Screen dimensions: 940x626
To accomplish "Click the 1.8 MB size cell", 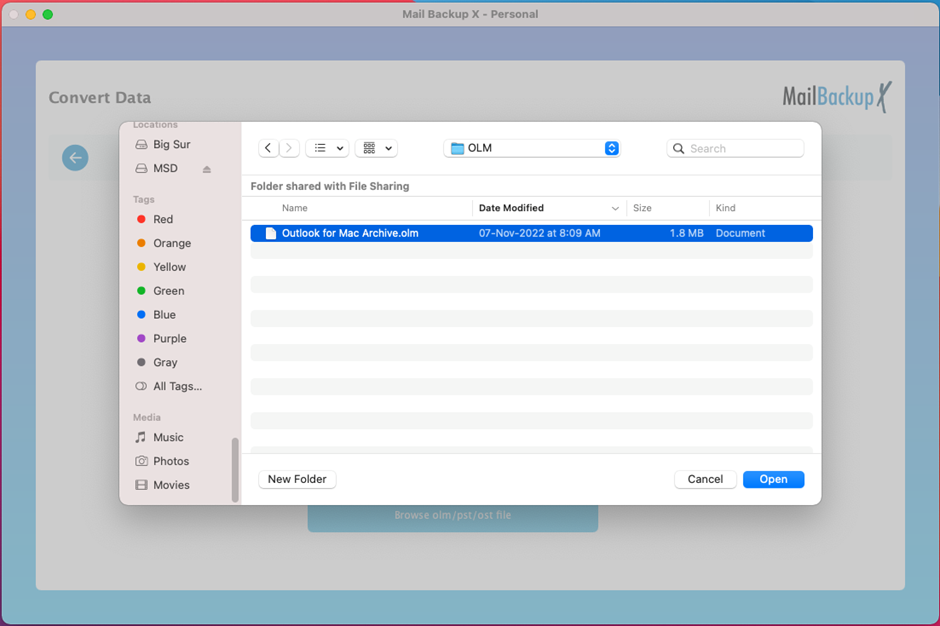I will tap(686, 233).
